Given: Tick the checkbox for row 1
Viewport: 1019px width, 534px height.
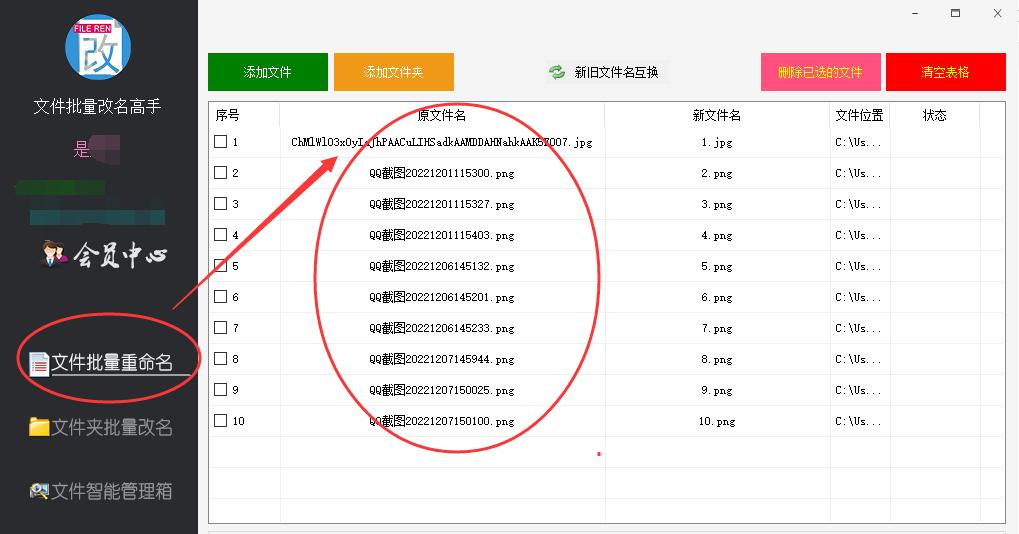Looking at the screenshot, I should pyautogui.click(x=220, y=142).
